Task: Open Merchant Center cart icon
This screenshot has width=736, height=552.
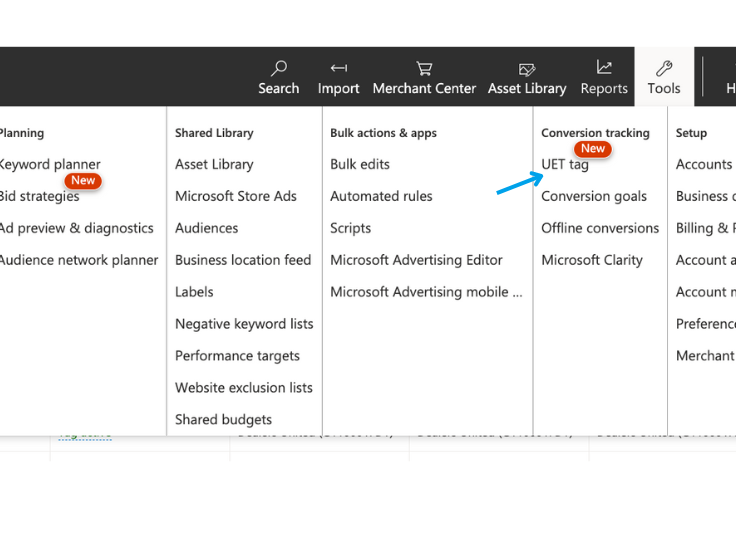Action: click(x=424, y=69)
